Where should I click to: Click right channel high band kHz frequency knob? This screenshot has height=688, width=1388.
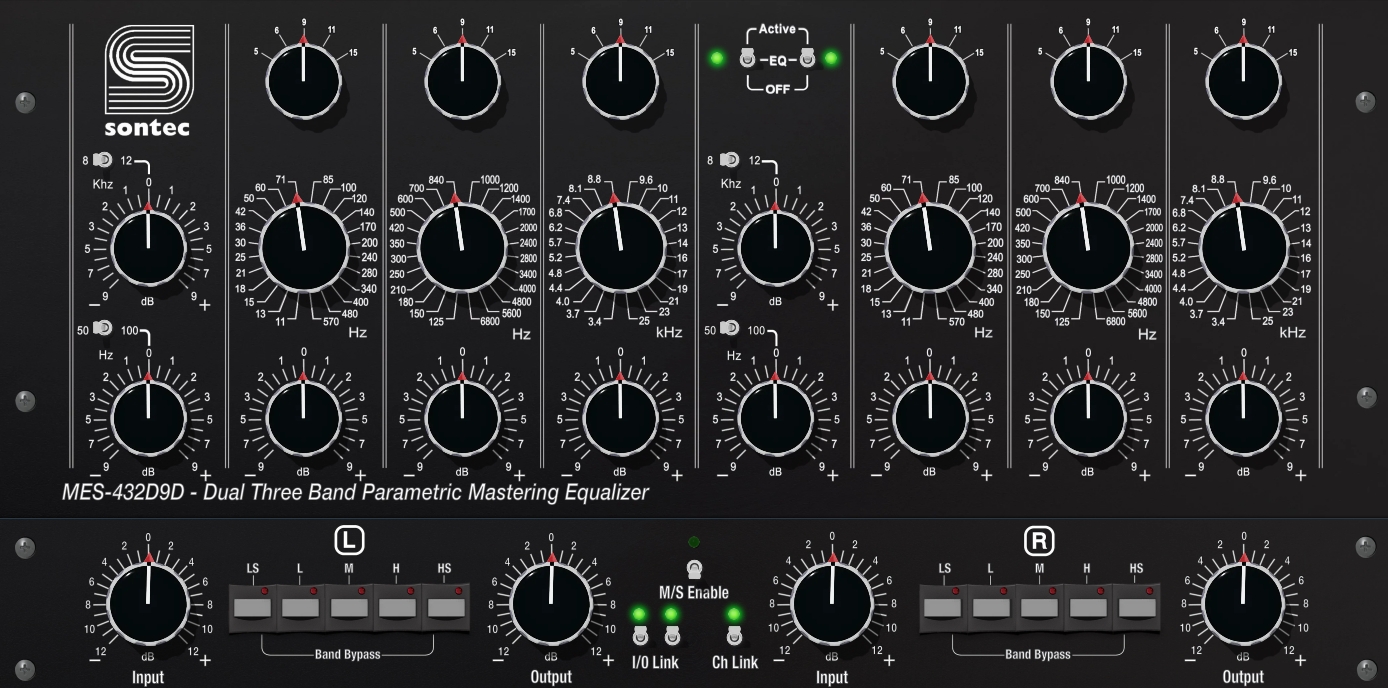coord(1244,248)
